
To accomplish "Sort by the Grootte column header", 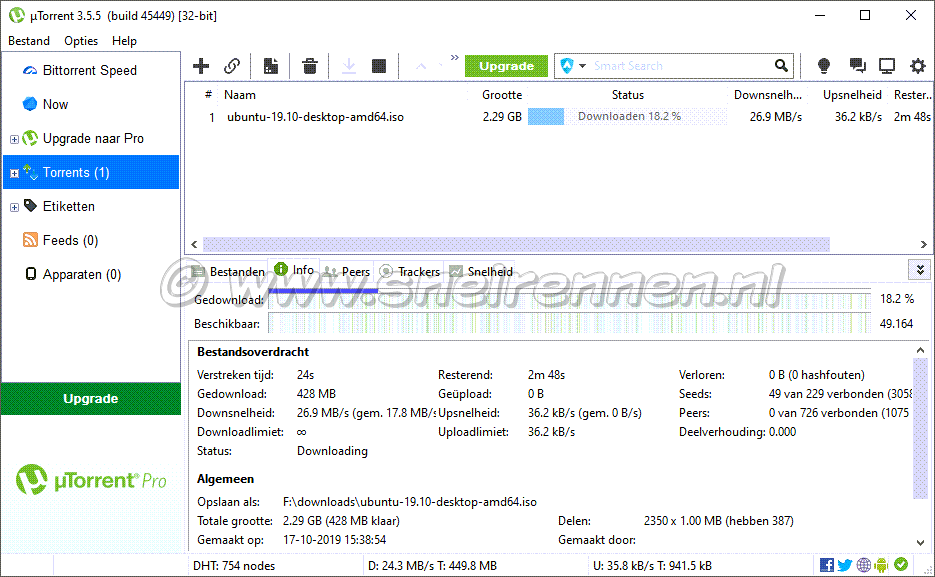I will (501, 95).
